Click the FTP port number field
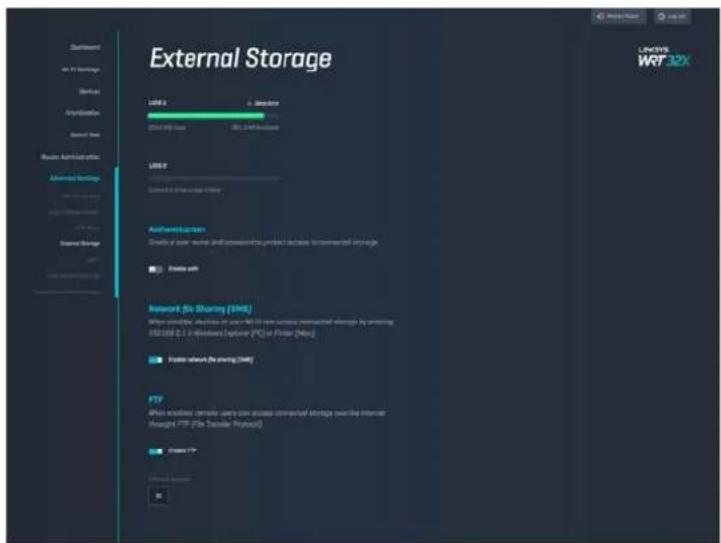 point(159,496)
